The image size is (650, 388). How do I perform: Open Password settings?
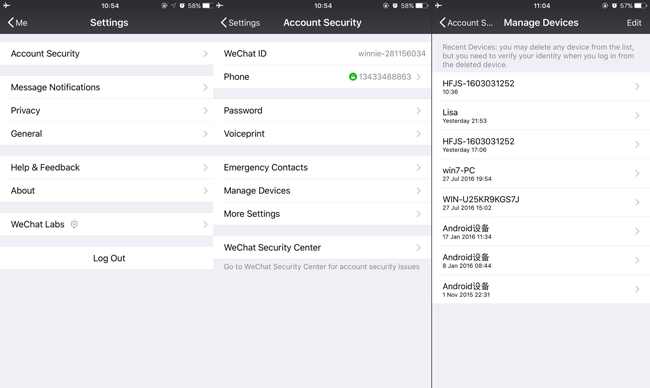(322, 111)
